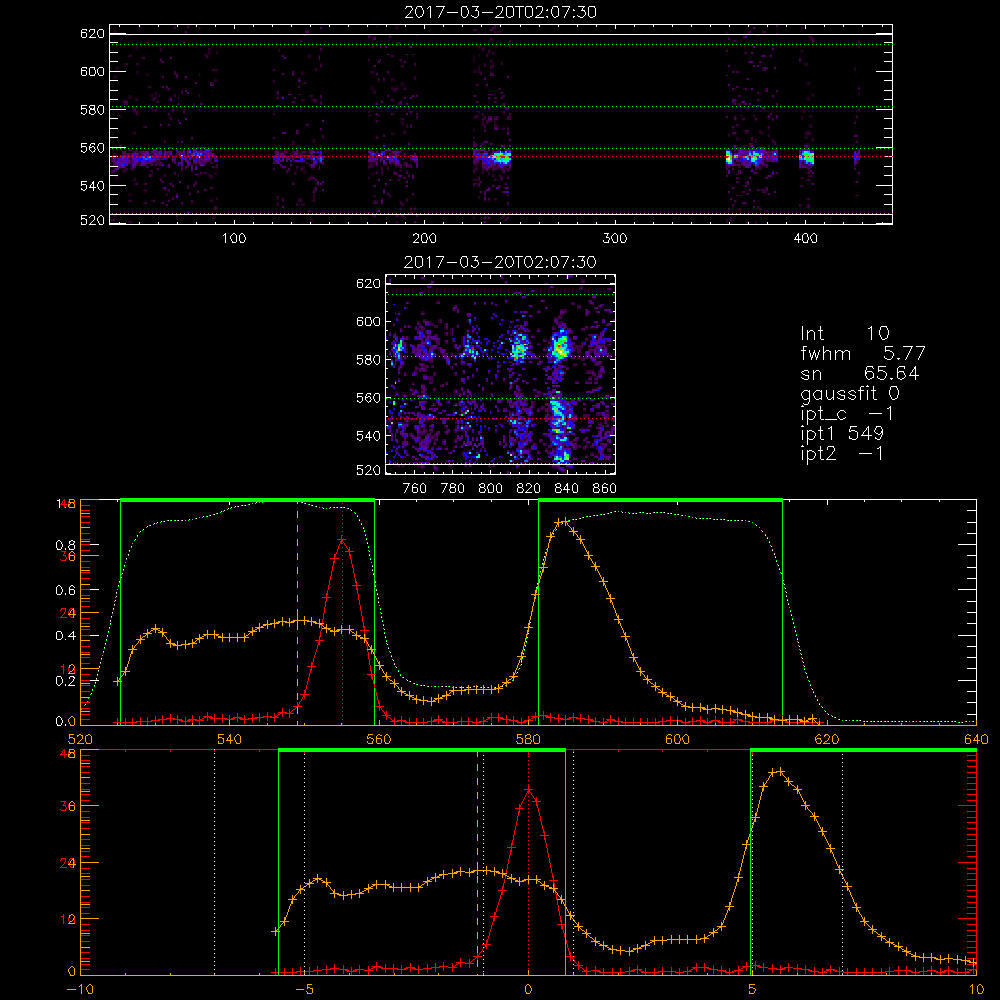Viewport: 1000px width, 1000px height.
Task: Click x-axis label '300' under top spectrogram
Action: [615, 239]
